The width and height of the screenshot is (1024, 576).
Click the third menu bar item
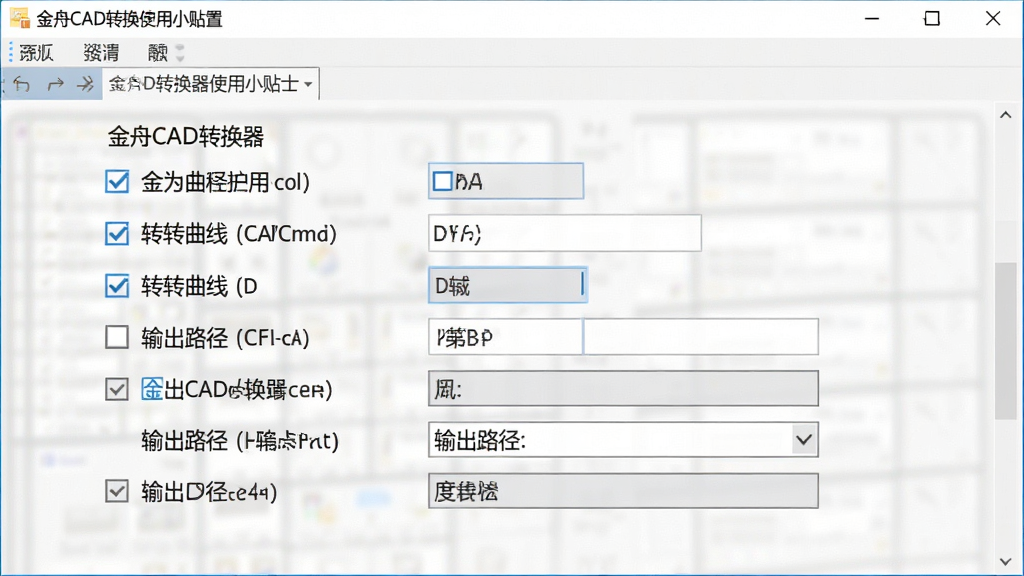click(x=157, y=53)
